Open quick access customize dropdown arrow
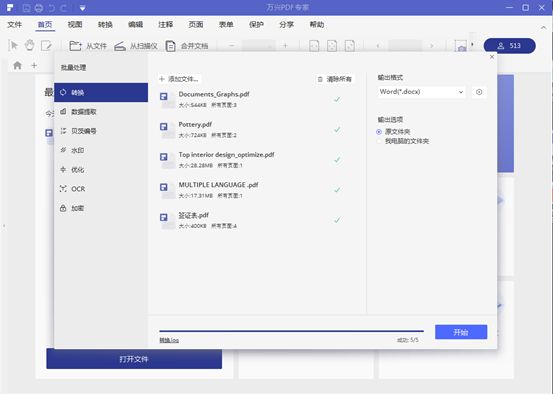 coord(82,8)
